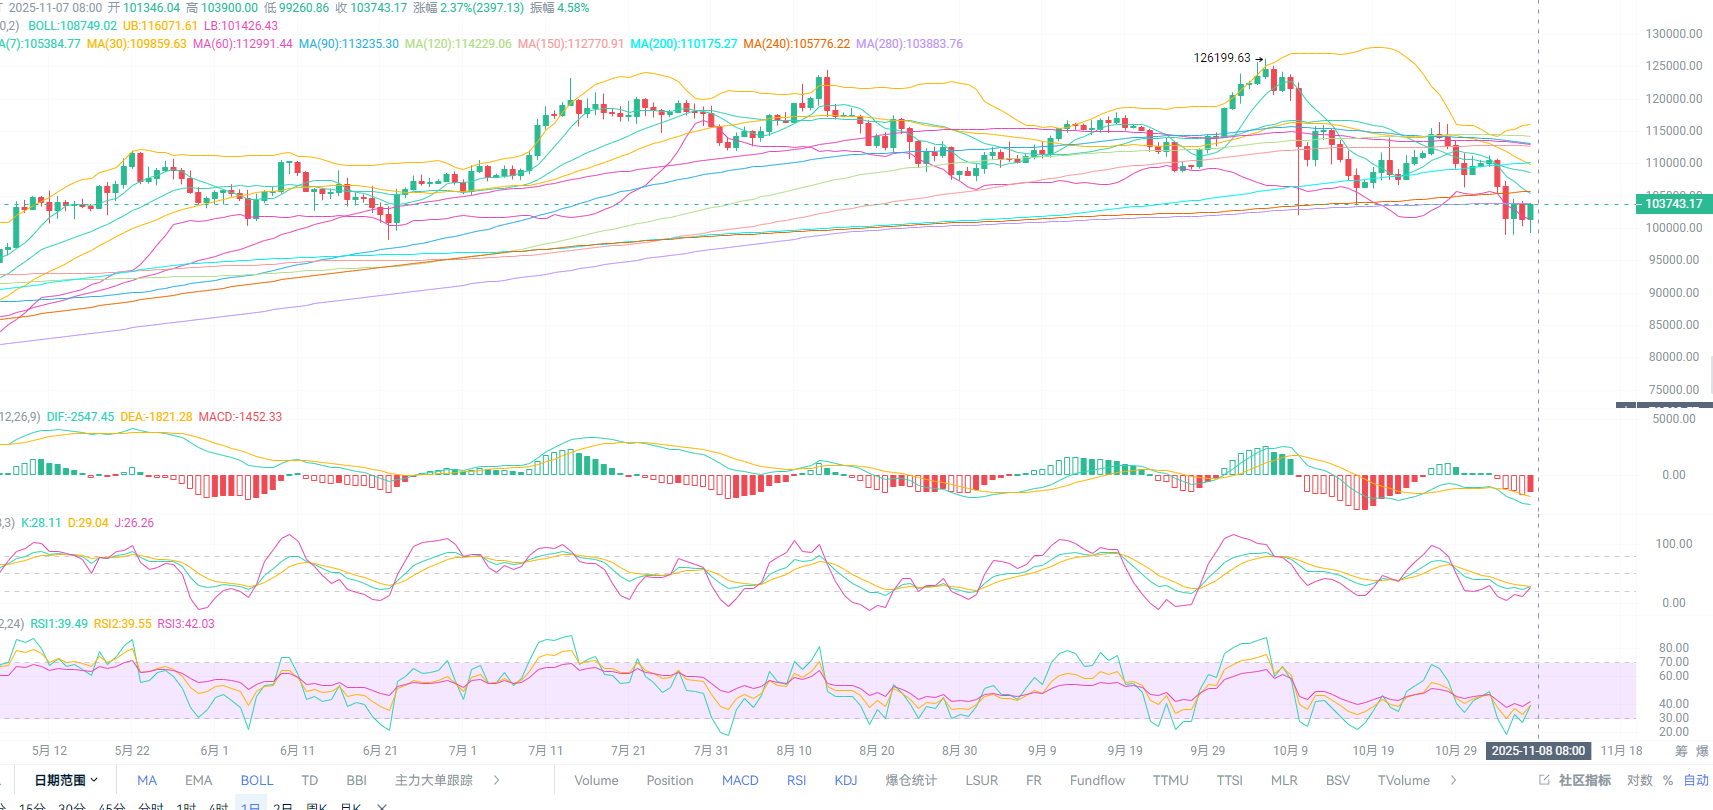Open the 日期范围 date range dropdown
The width and height of the screenshot is (1713, 810).
point(66,780)
